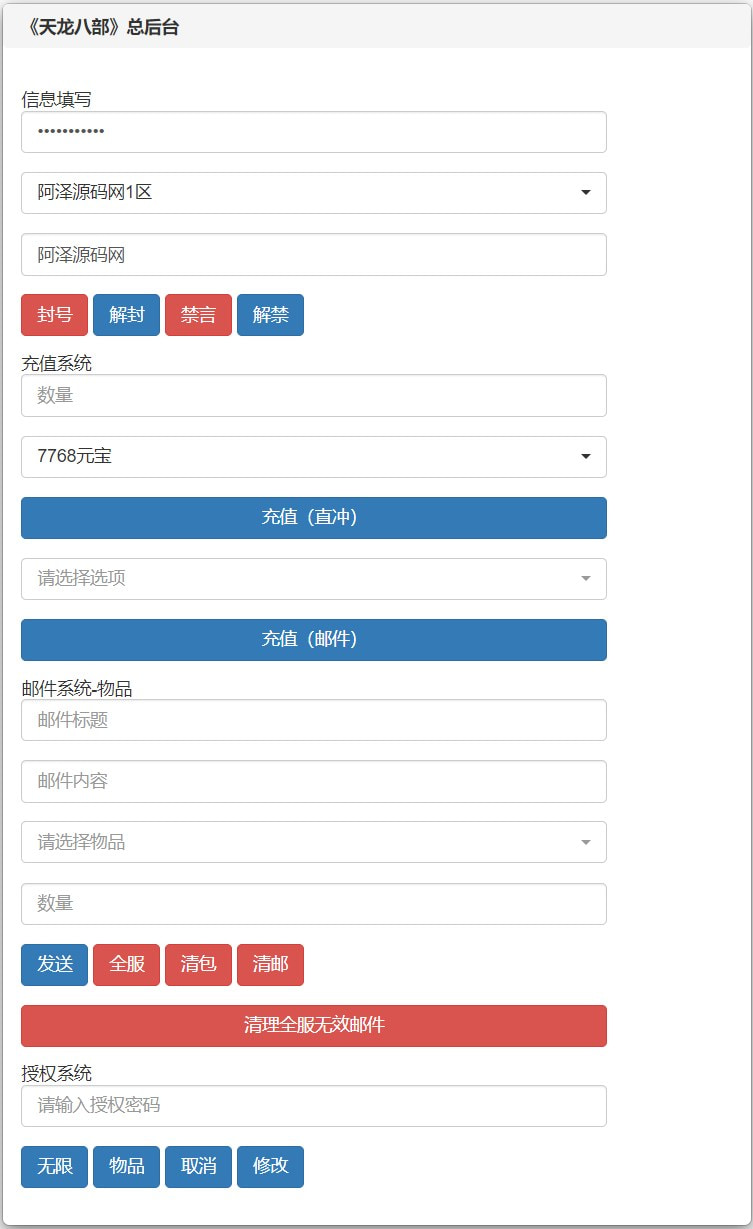
Task: Click the 禁言 mute button
Action: [198, 315]
